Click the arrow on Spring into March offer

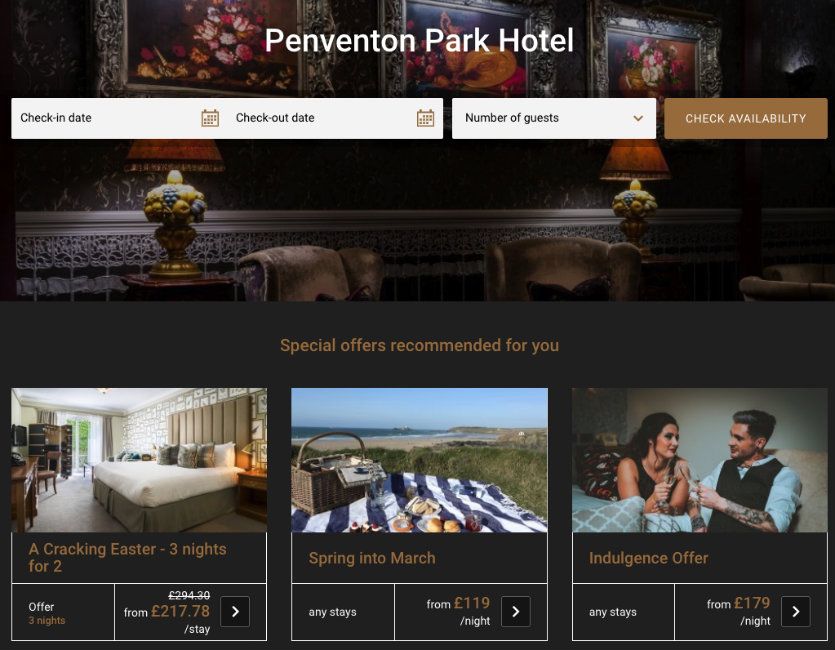(x=515, y=612)
